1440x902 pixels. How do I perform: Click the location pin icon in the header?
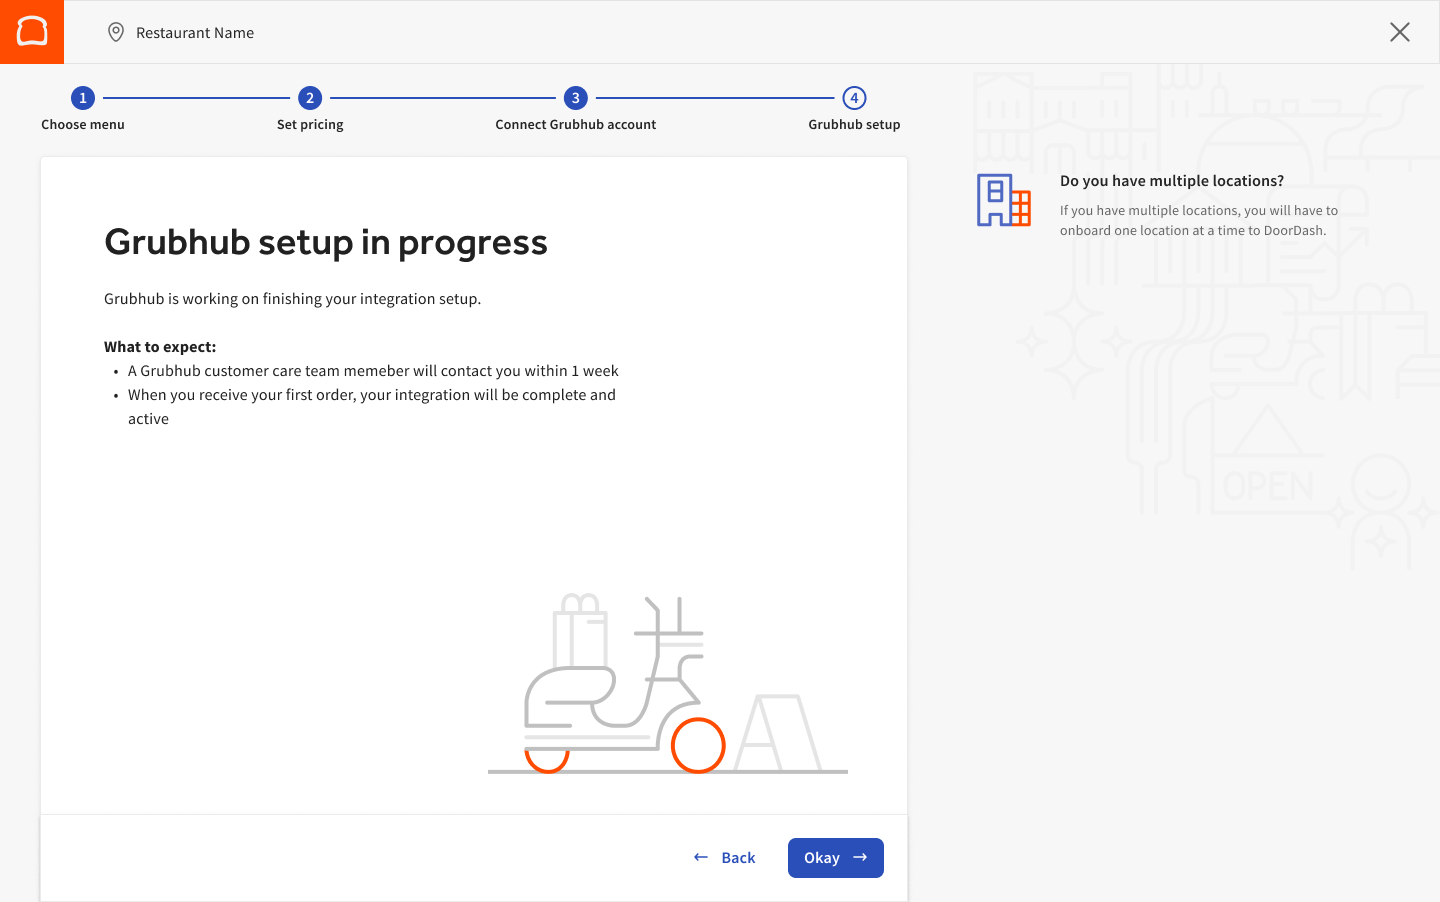click(116, 31)
